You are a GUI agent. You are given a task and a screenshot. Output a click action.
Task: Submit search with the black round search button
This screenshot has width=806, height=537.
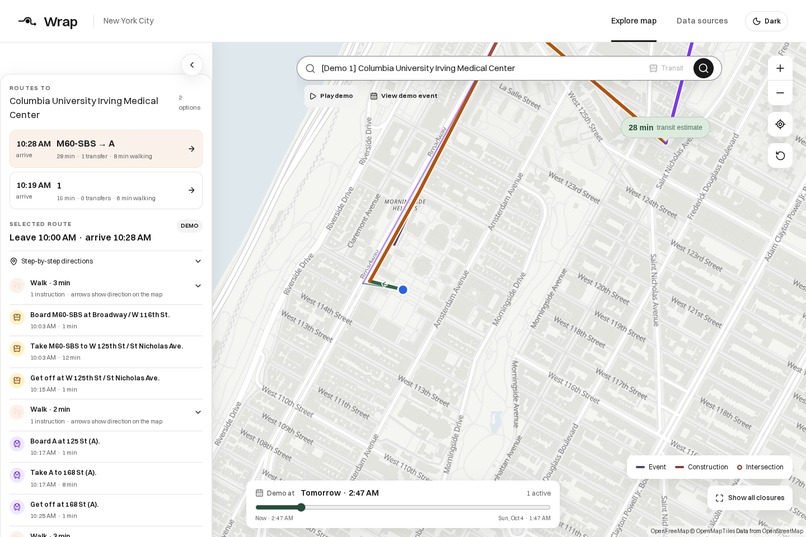pos(703,68)
